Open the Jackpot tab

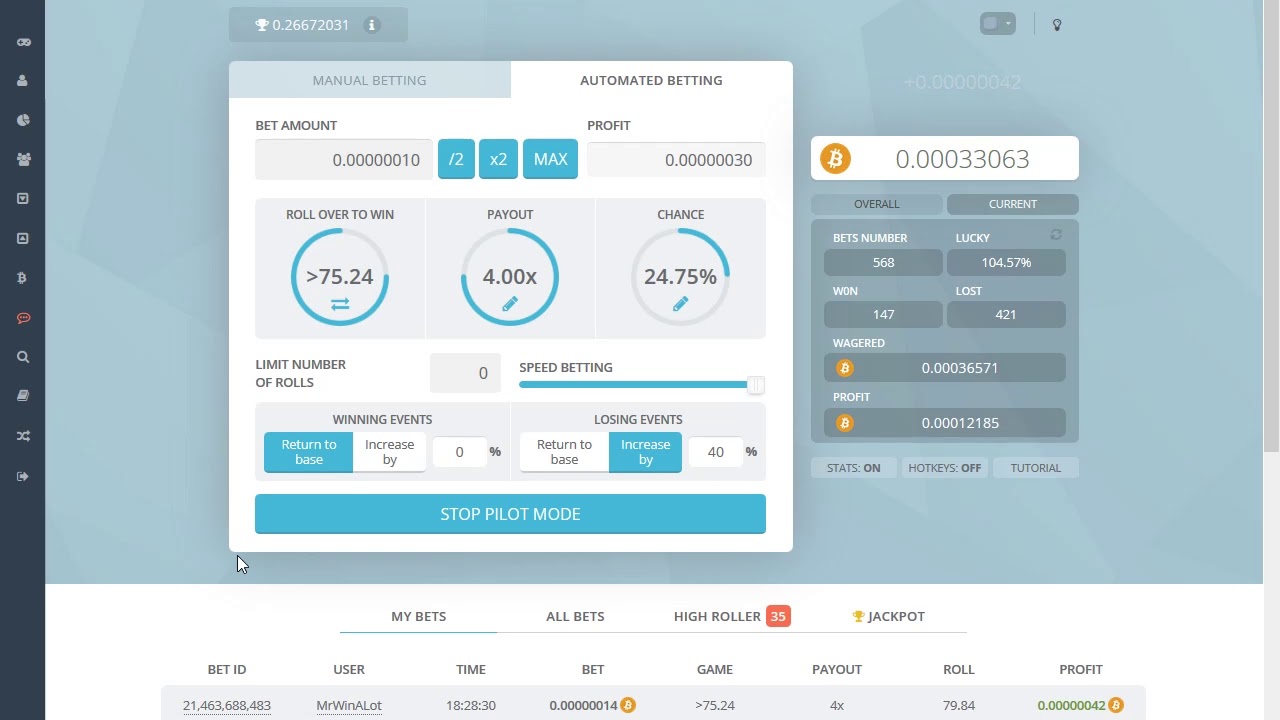click(x=889, y=616)
